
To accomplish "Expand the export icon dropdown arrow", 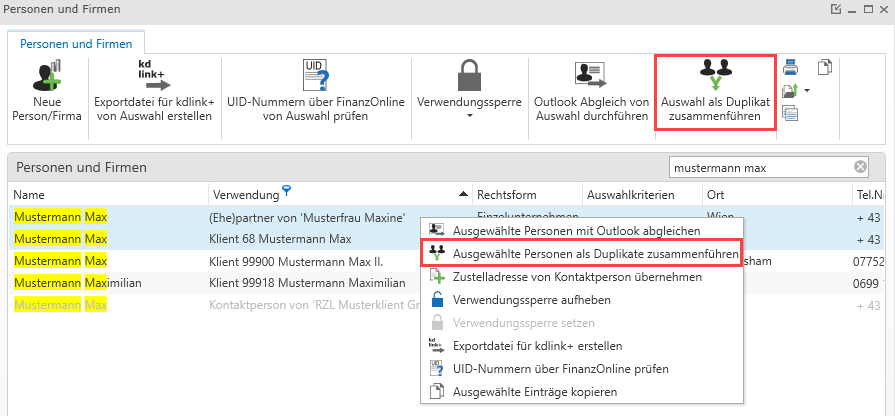I will (806, 92).
